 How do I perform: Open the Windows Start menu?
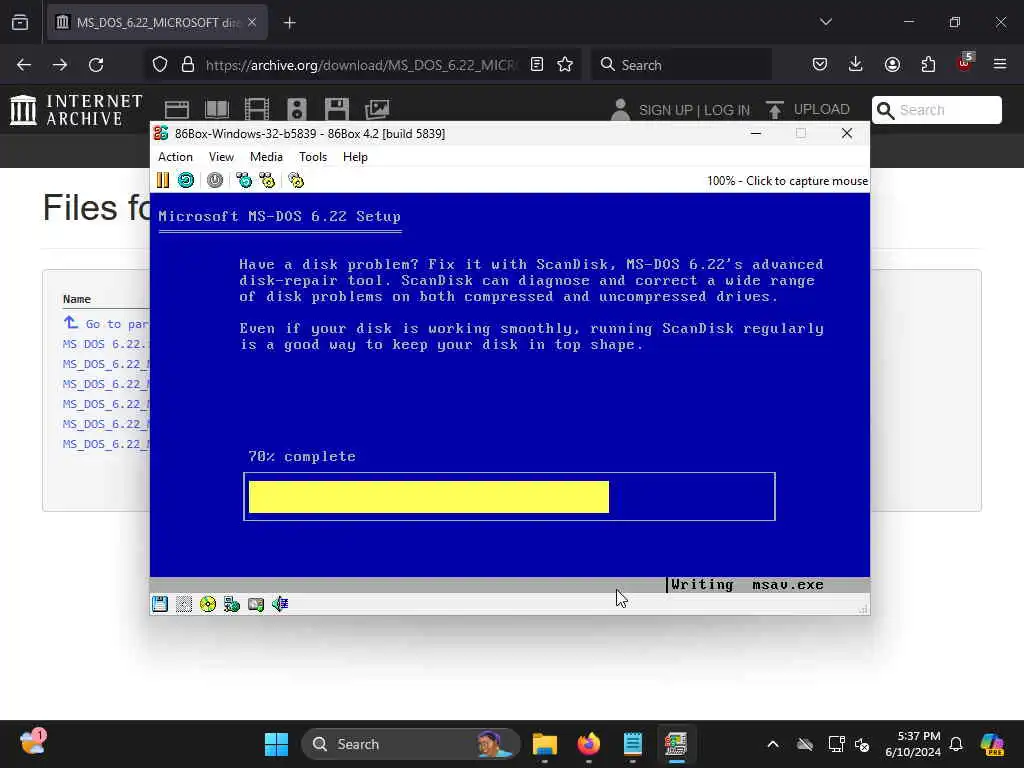click(276, 744)
